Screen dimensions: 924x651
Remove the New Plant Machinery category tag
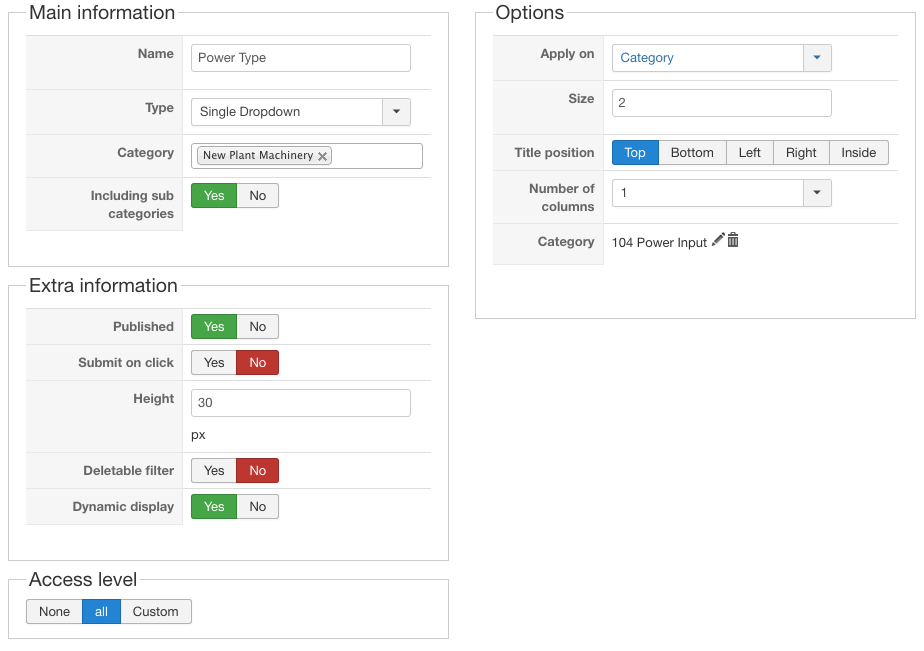[322, 156]
